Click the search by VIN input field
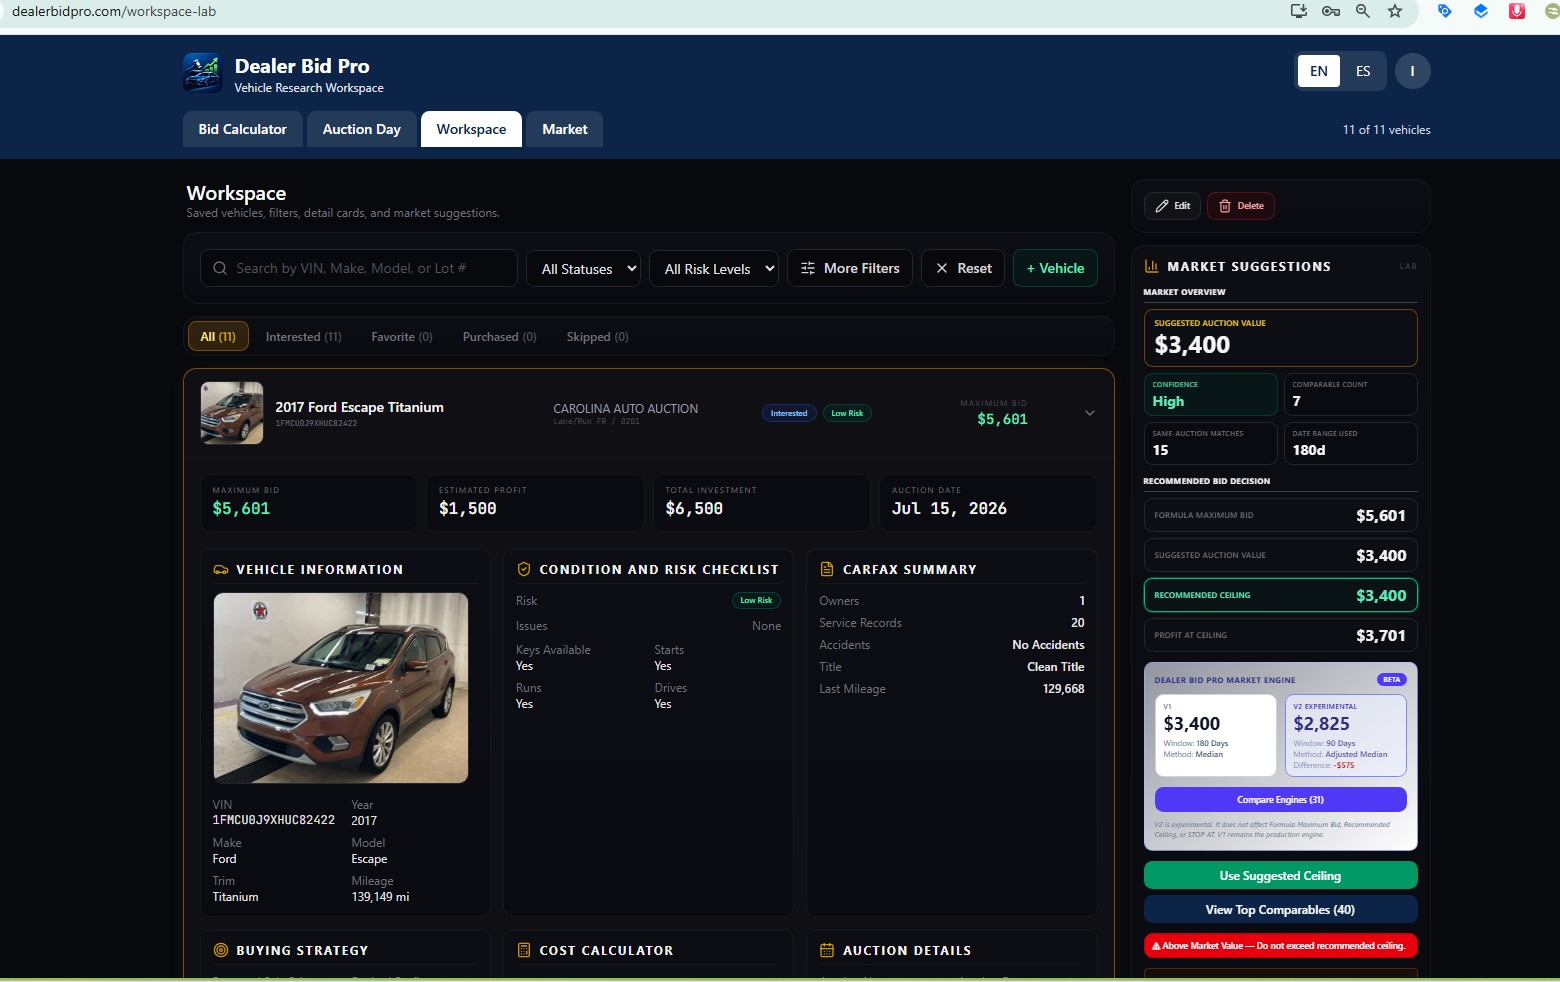 point(359,268)
